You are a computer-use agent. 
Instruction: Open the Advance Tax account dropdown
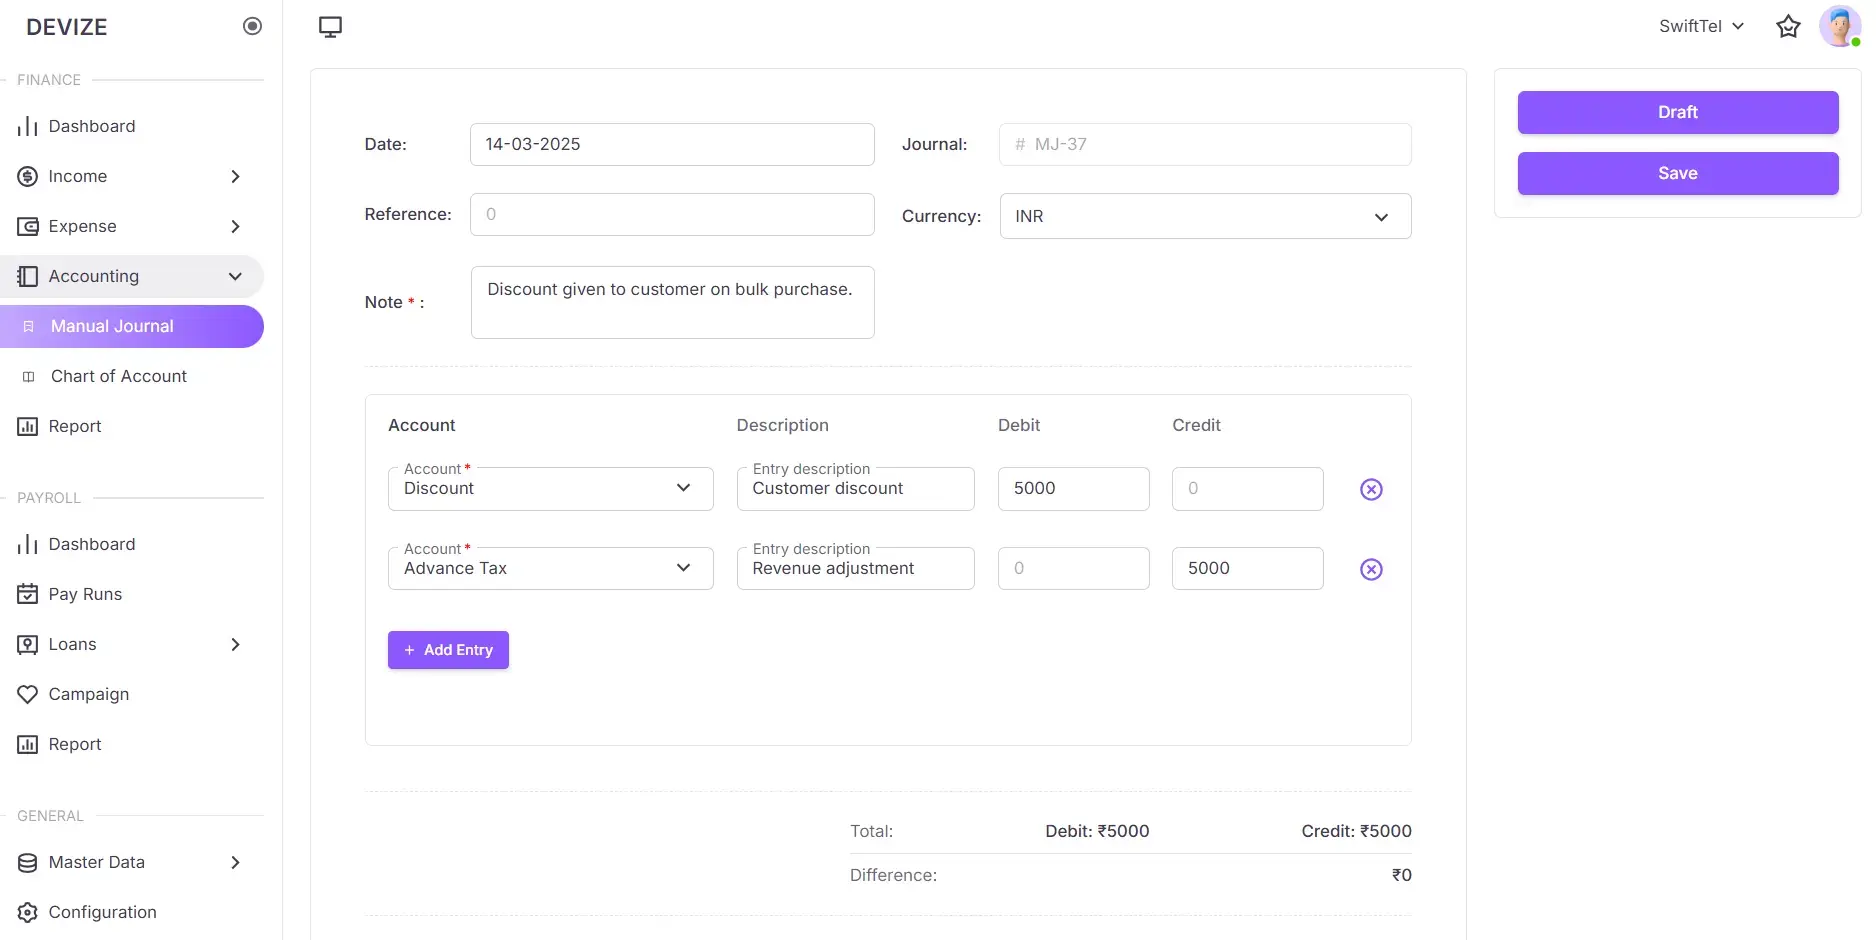pyautogui.click(x=550, y=569)
